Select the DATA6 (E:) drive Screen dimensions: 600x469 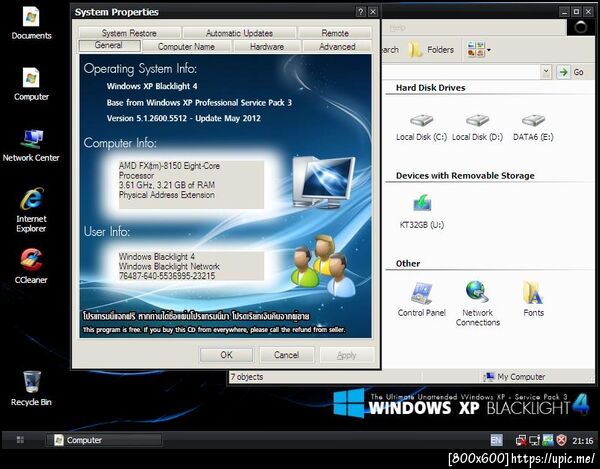point(533,127)
